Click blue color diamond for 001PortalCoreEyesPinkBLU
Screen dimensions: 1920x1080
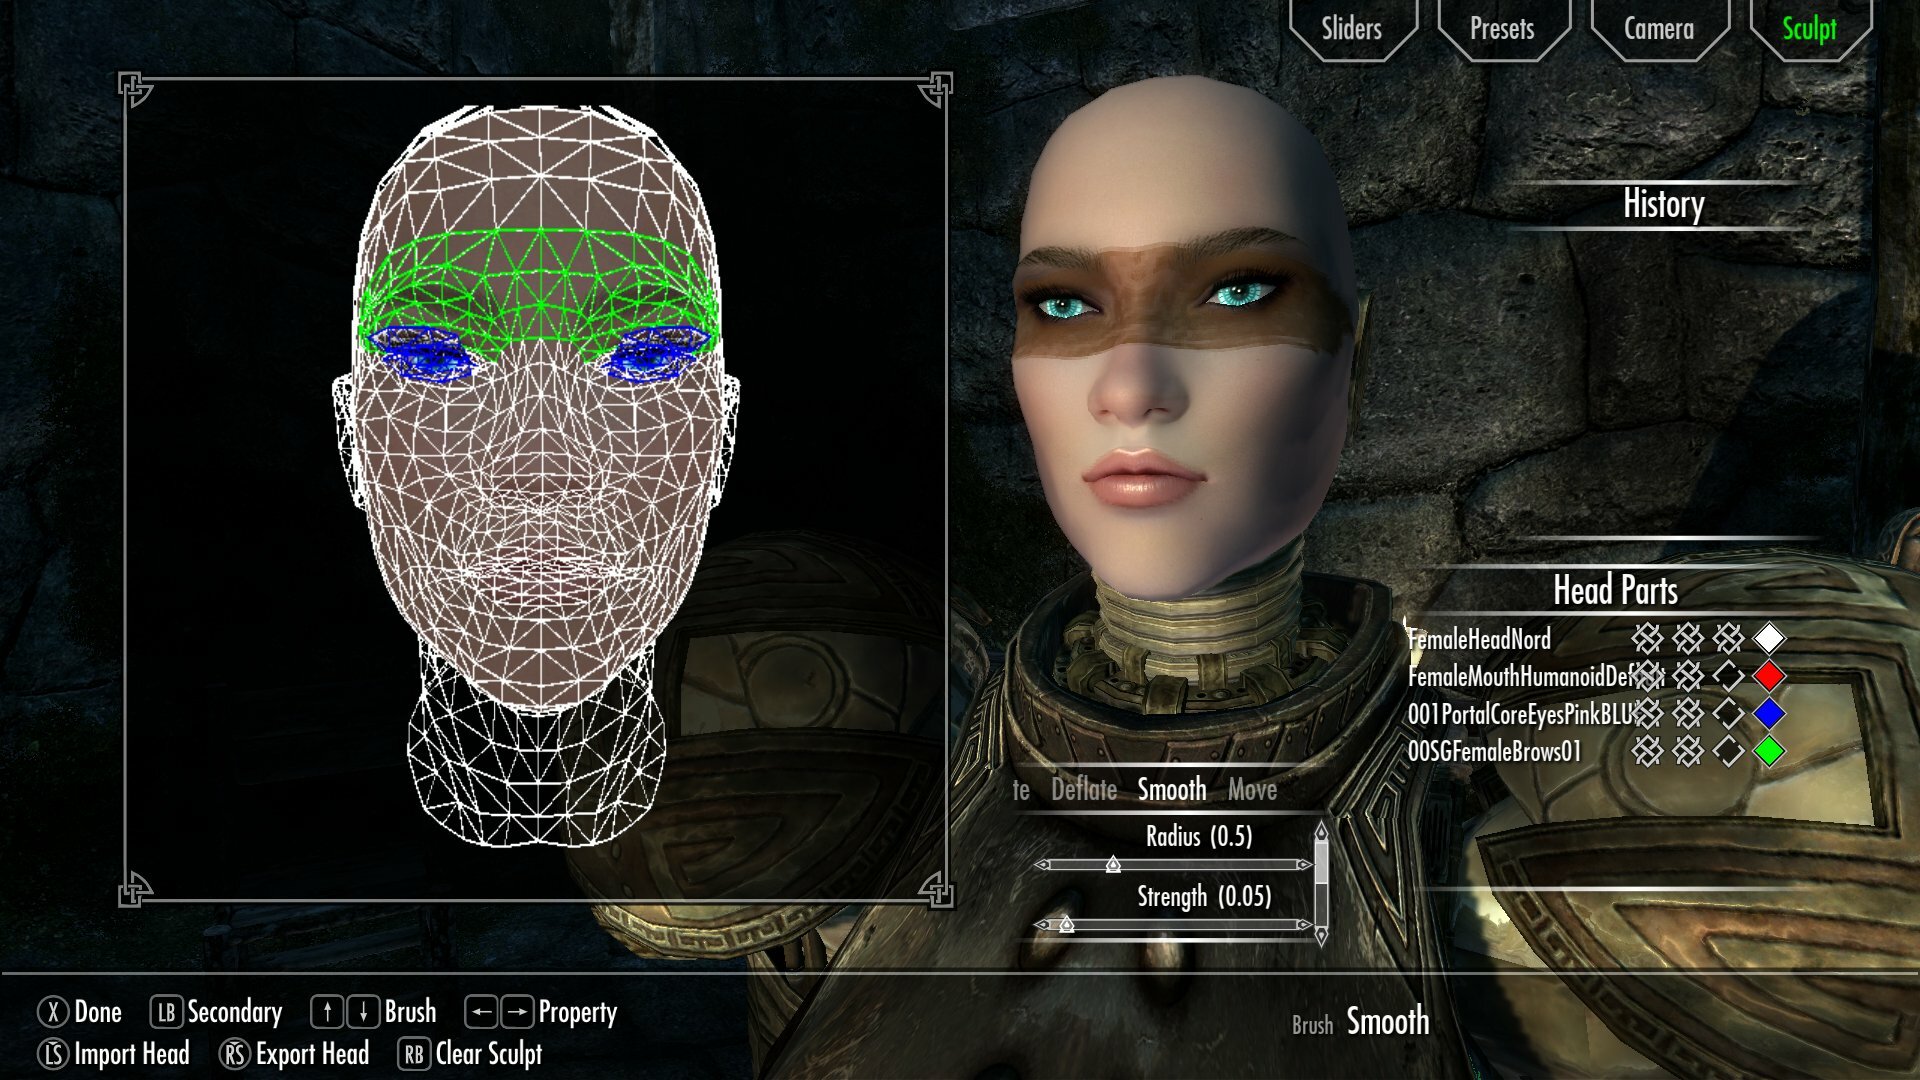(x=1769, y=713)
